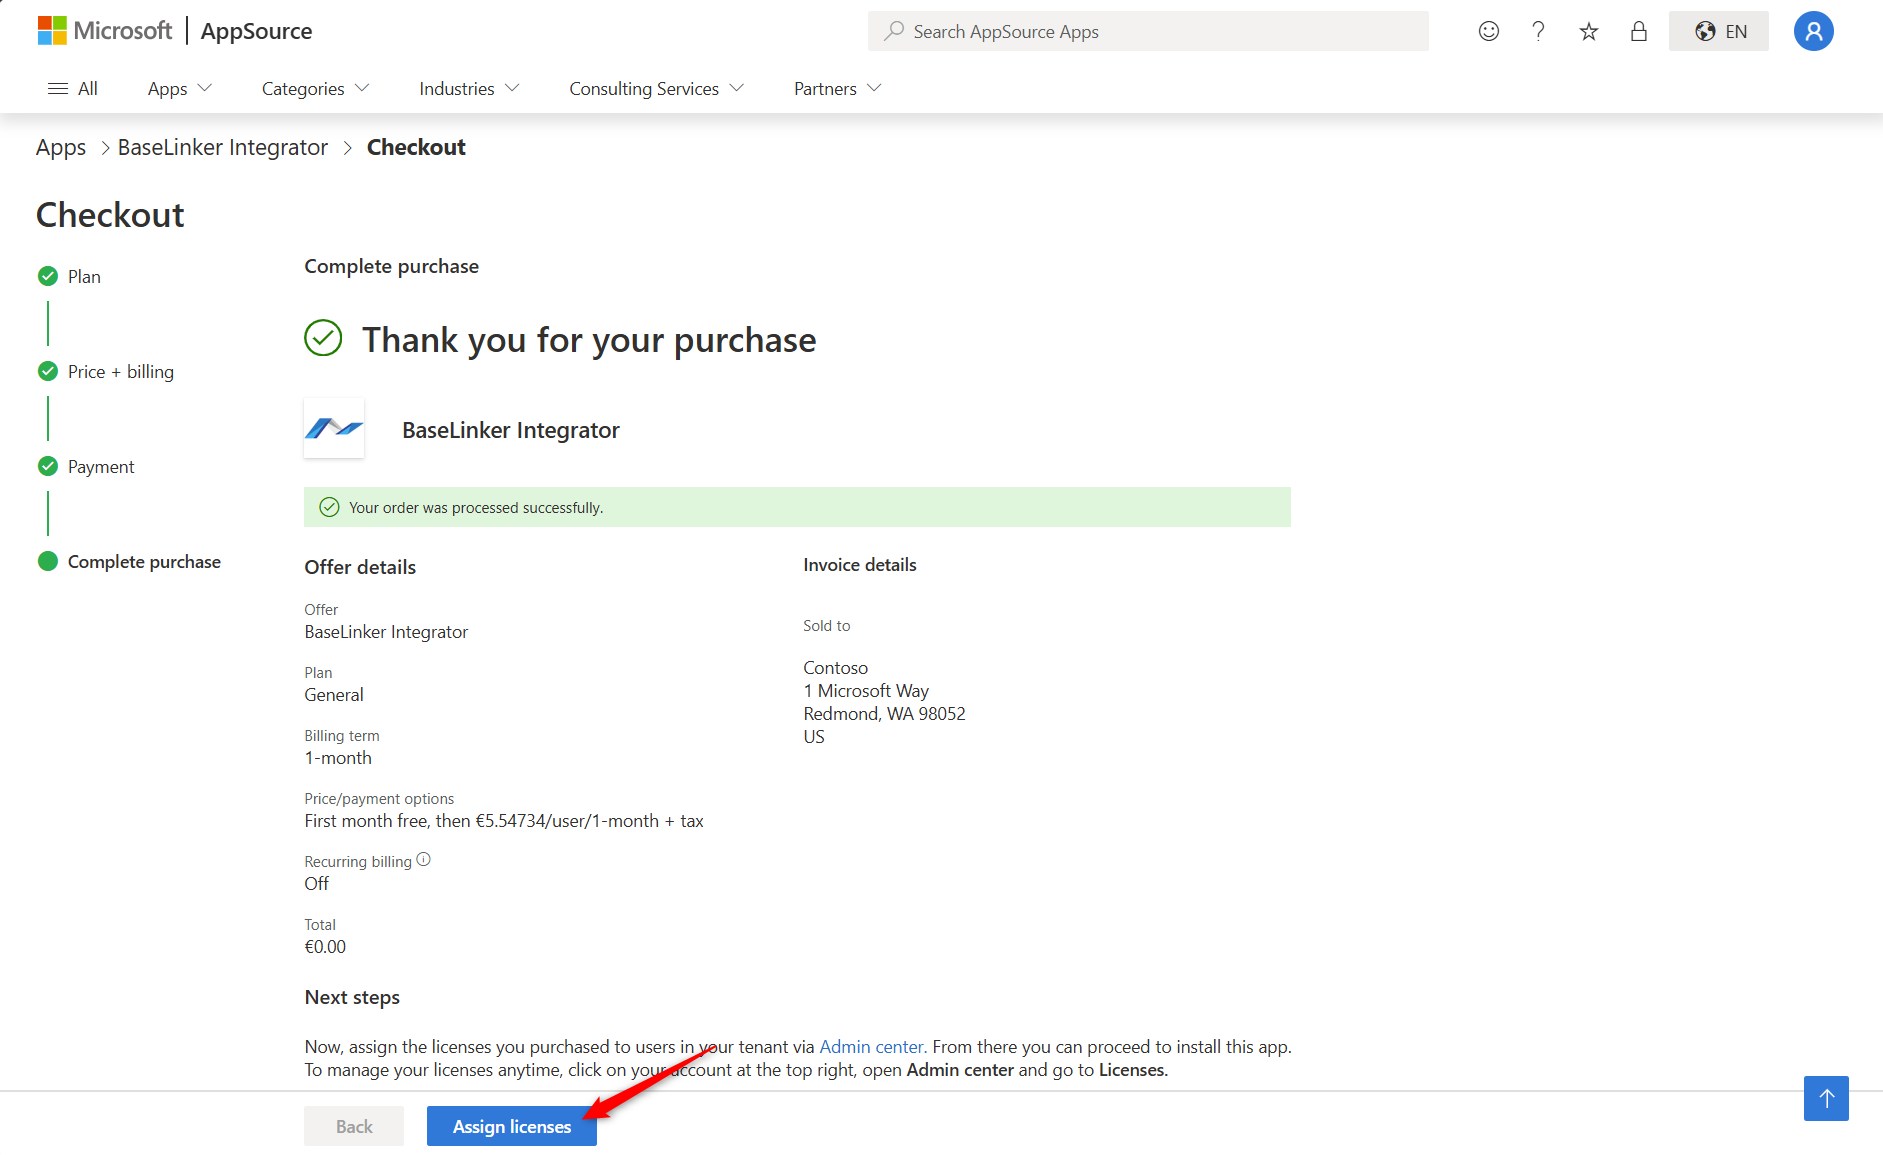Image resolution: width=1883 pixels, height=1155 pixels.
Task: Click the Sold to name Contoso
Action: 836,667
